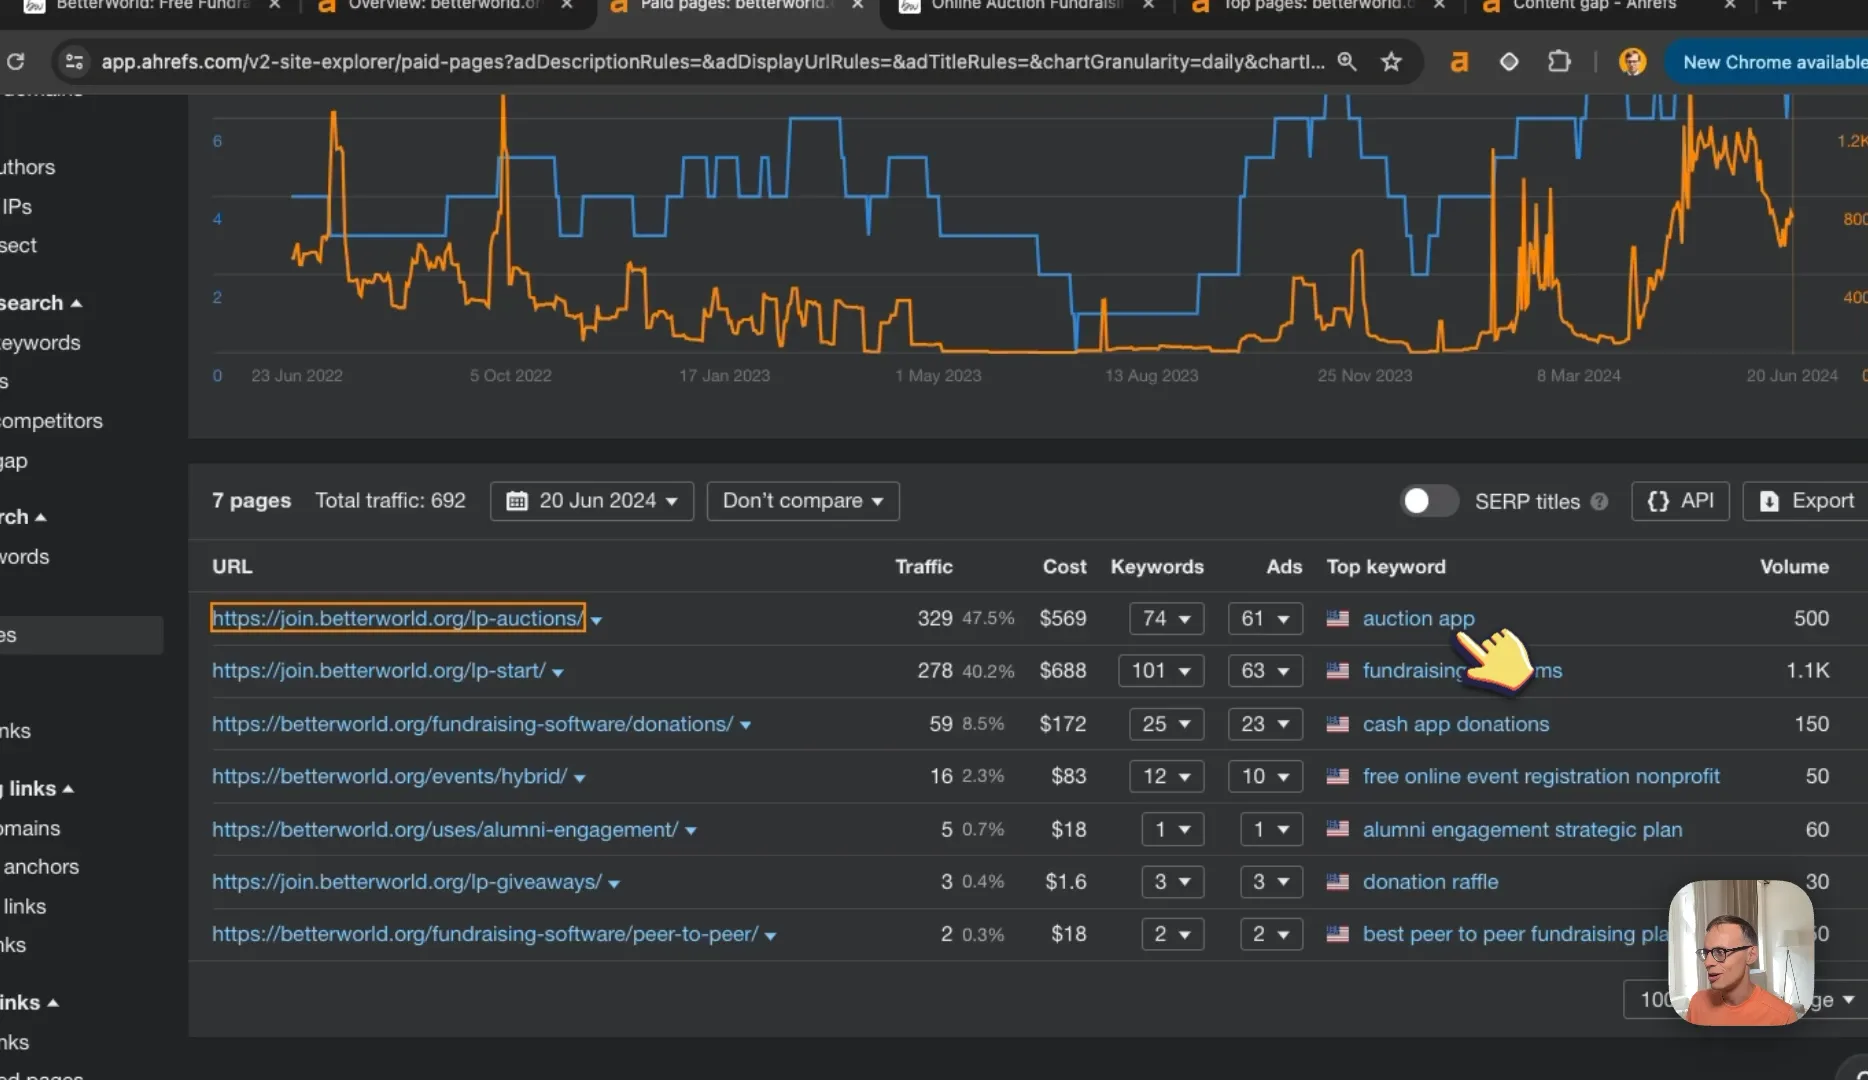1868x1080 pixels.
Task: Toggle the SERP titles switch
Action: 1428,501
